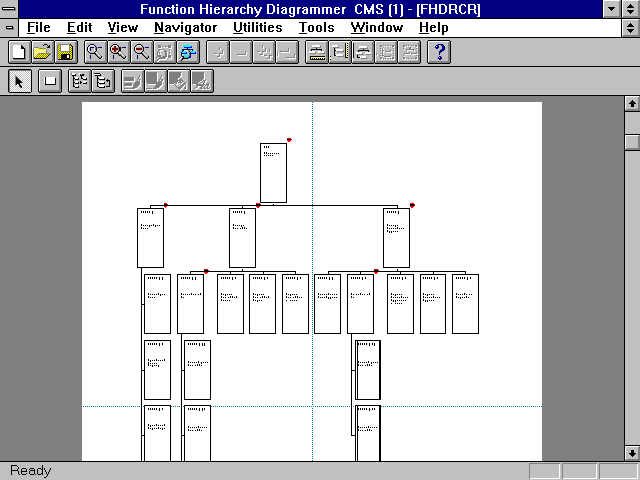
Task: Collapse the far-right second-level function's red marker
Action: click(412, 205)
